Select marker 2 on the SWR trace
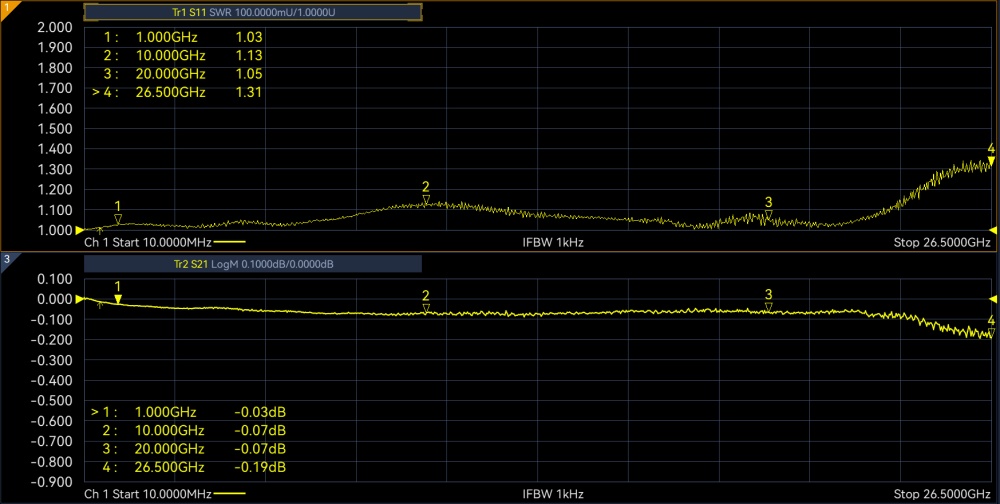Image resolution: width=1000 pixels, height=504 pixels. (x=426, y=200)
